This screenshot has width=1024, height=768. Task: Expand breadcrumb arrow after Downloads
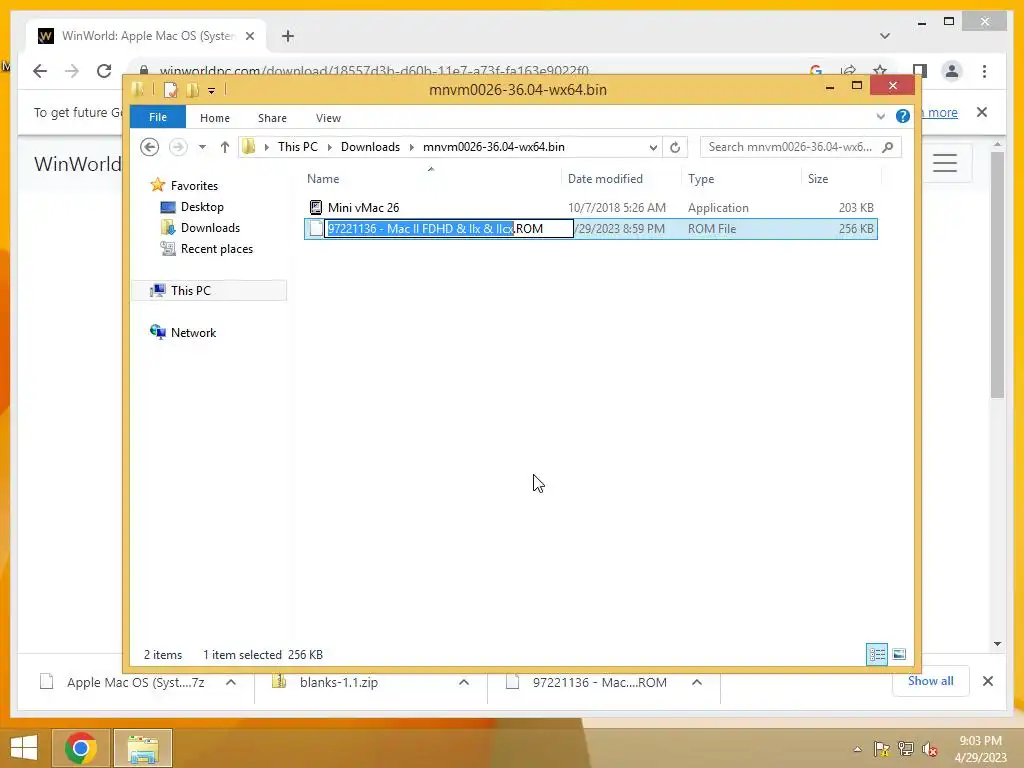point(411,147)
